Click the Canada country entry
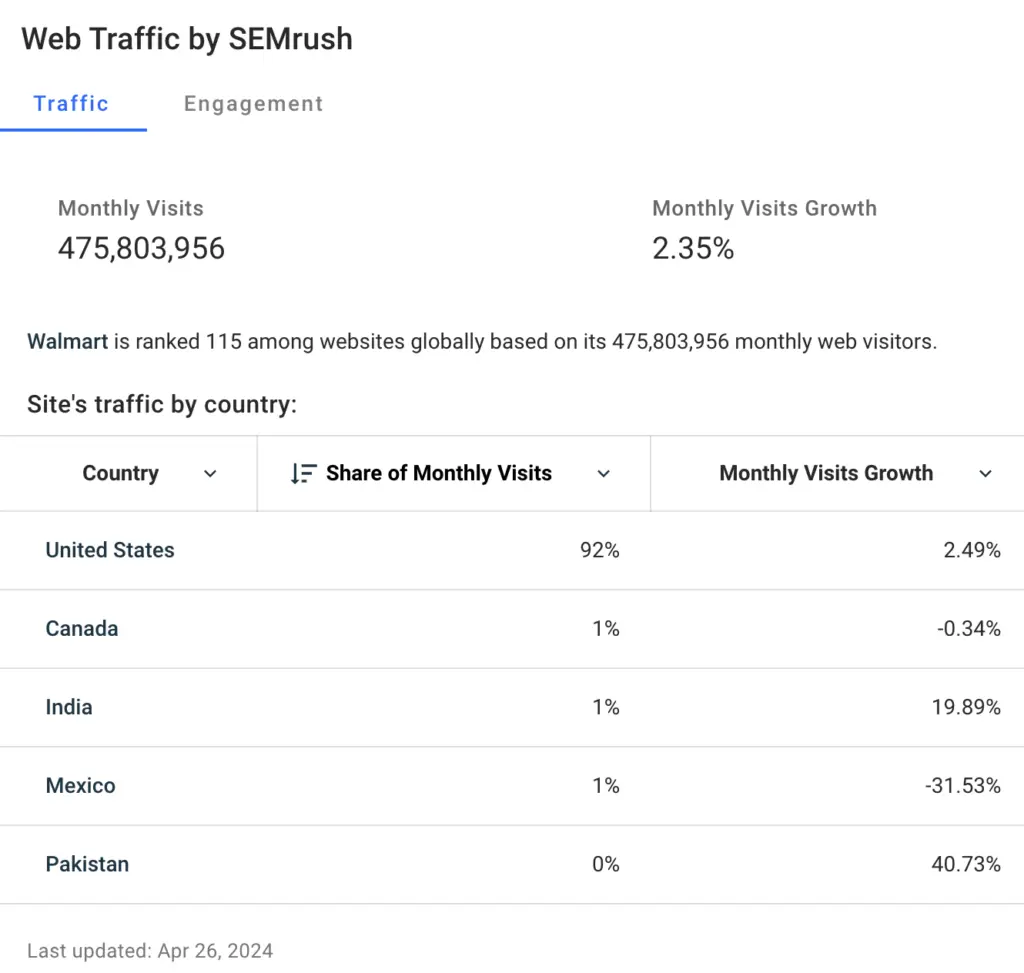This screenshot has width=1024, height=973. pos(81,628)
